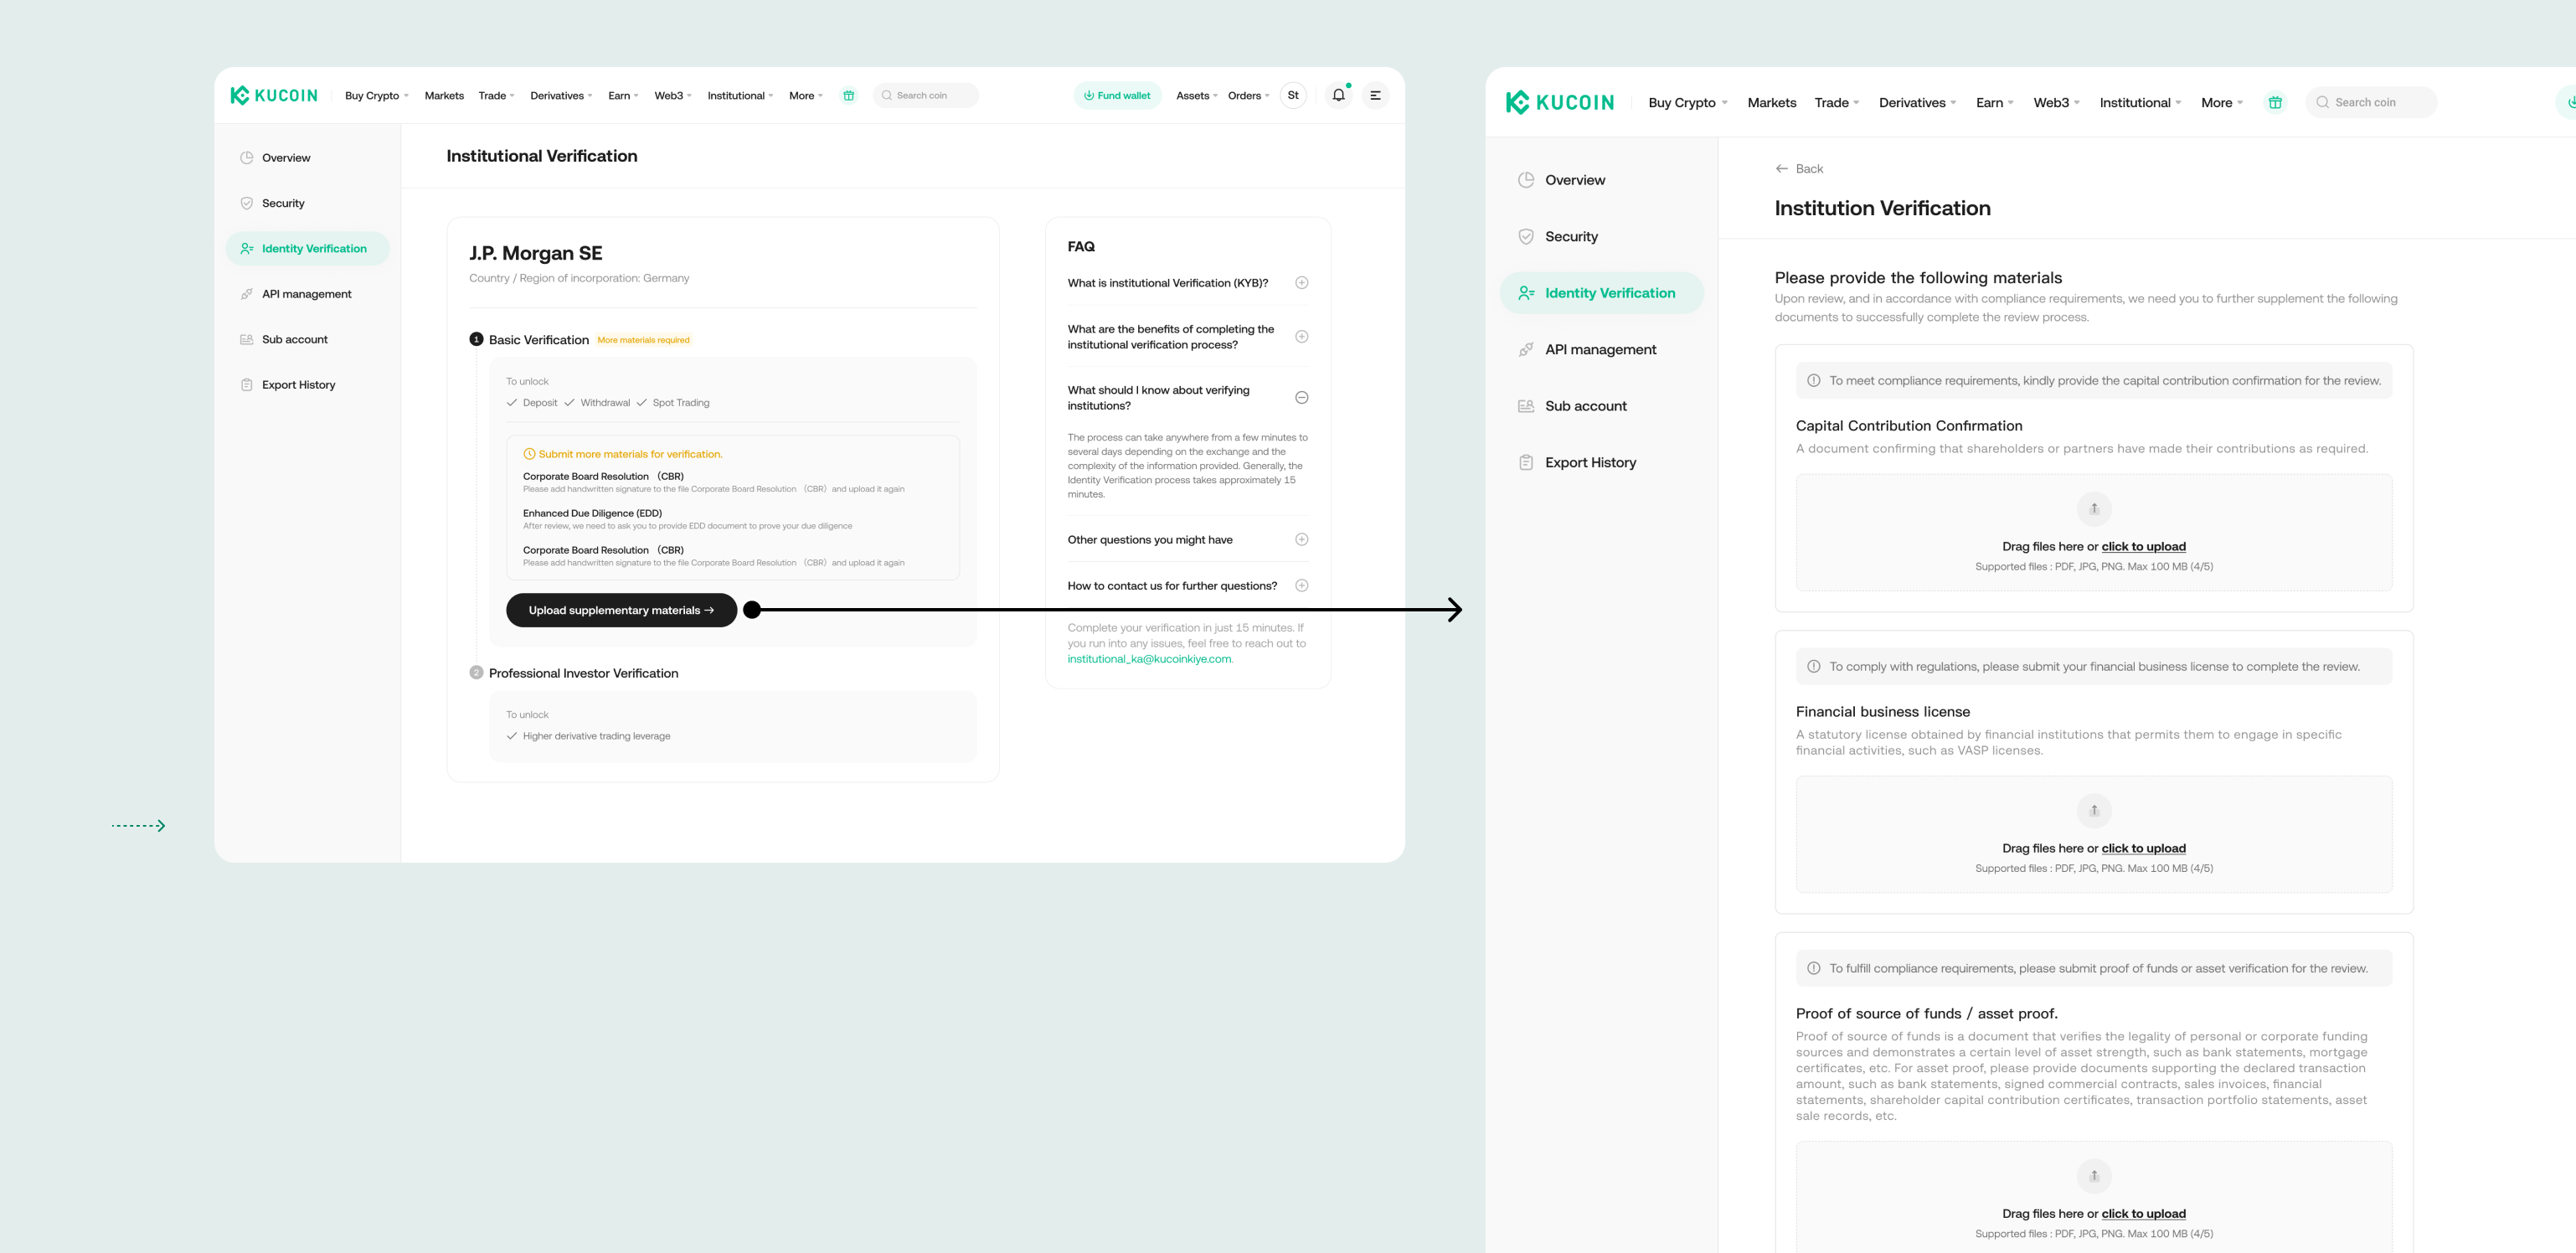The image size is (2576, 1253).
Task: Open API management in right window sidebar
Action: pyautogui.click(x=1600, y=349)
